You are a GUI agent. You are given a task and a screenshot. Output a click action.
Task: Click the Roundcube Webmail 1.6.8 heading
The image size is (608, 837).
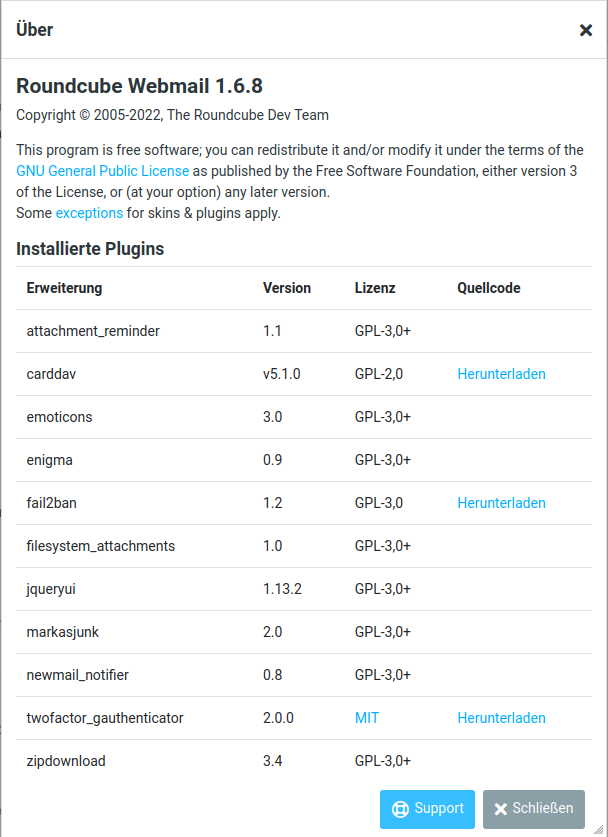pyautogui.click(x=139, y=86)
